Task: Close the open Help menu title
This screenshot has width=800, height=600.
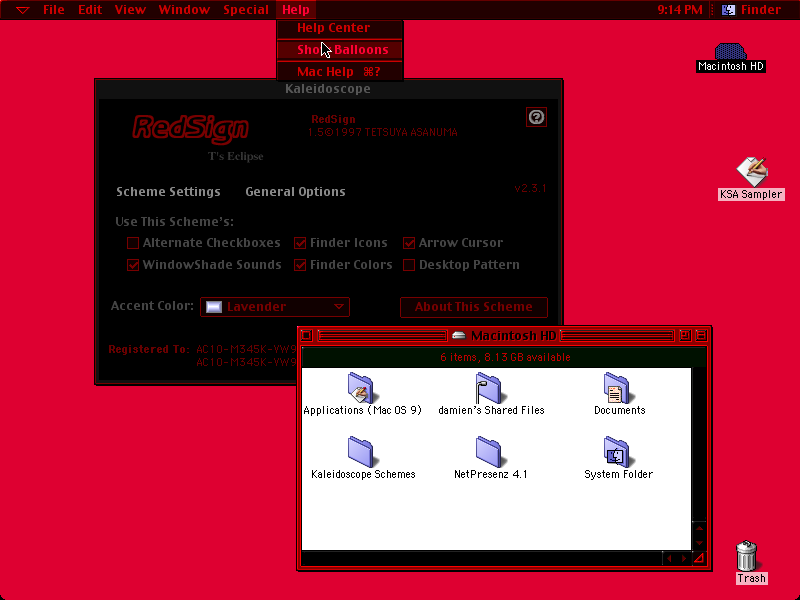Action: tap(296, 10)
